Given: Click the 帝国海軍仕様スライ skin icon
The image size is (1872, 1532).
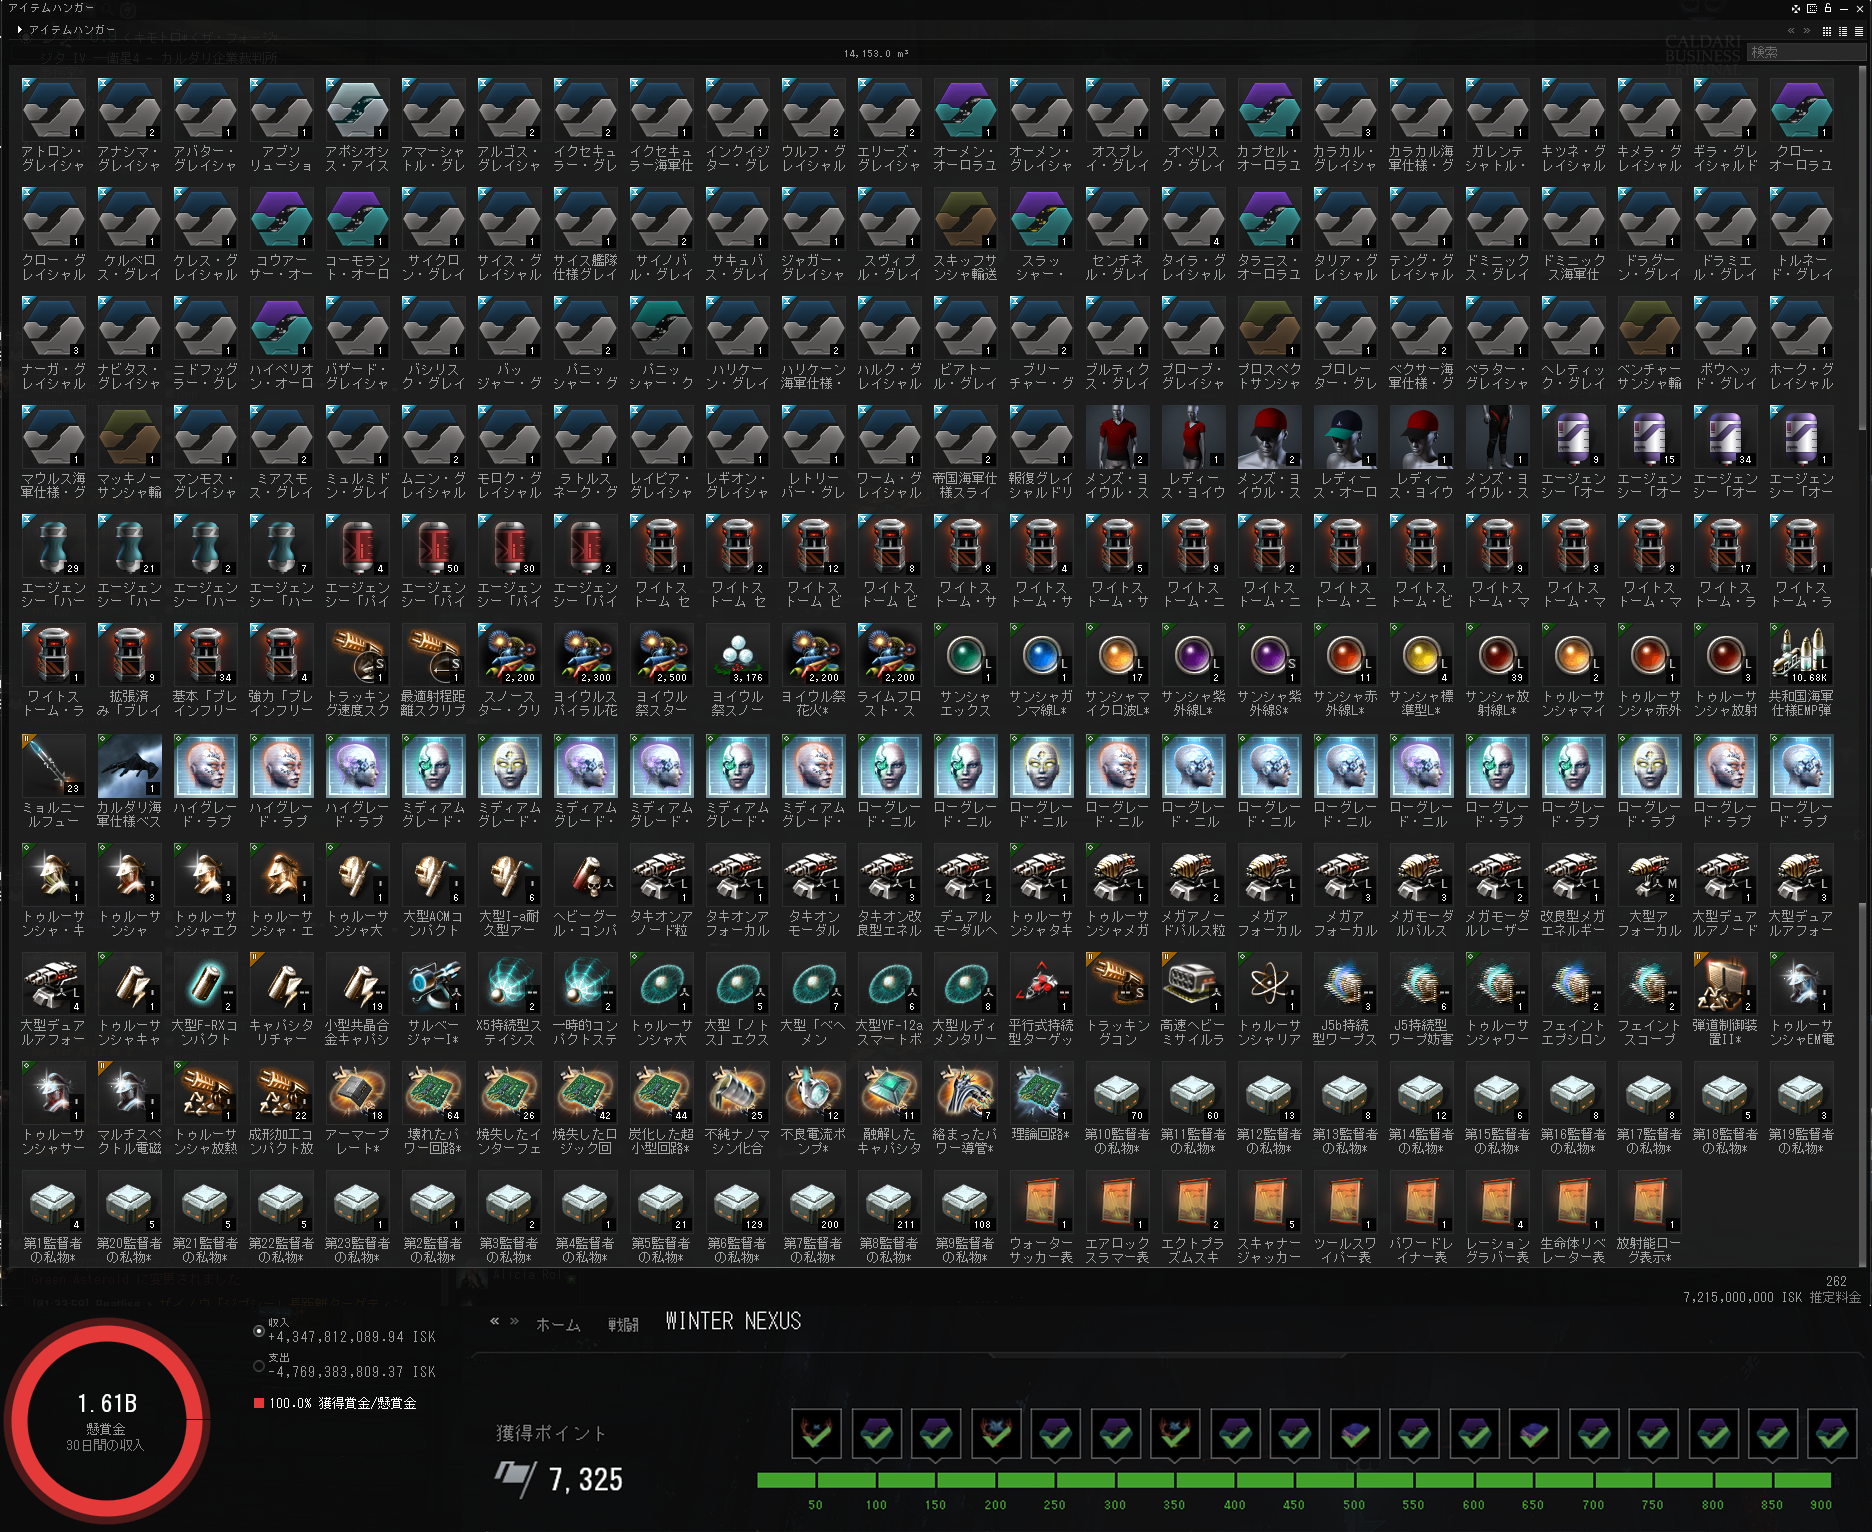Looking at the screenshot, I should coord(965,437).
